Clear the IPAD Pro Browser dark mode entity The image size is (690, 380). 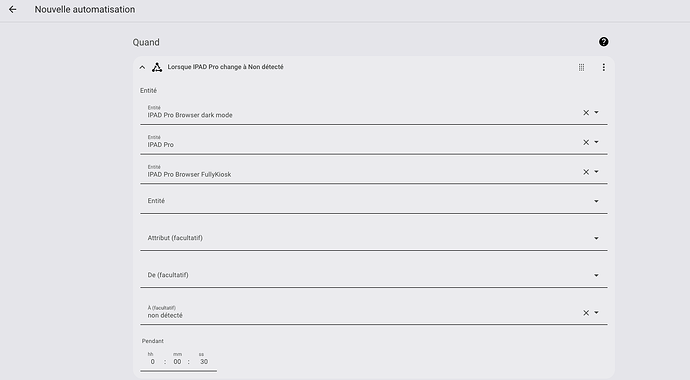[x=586, y=113]
